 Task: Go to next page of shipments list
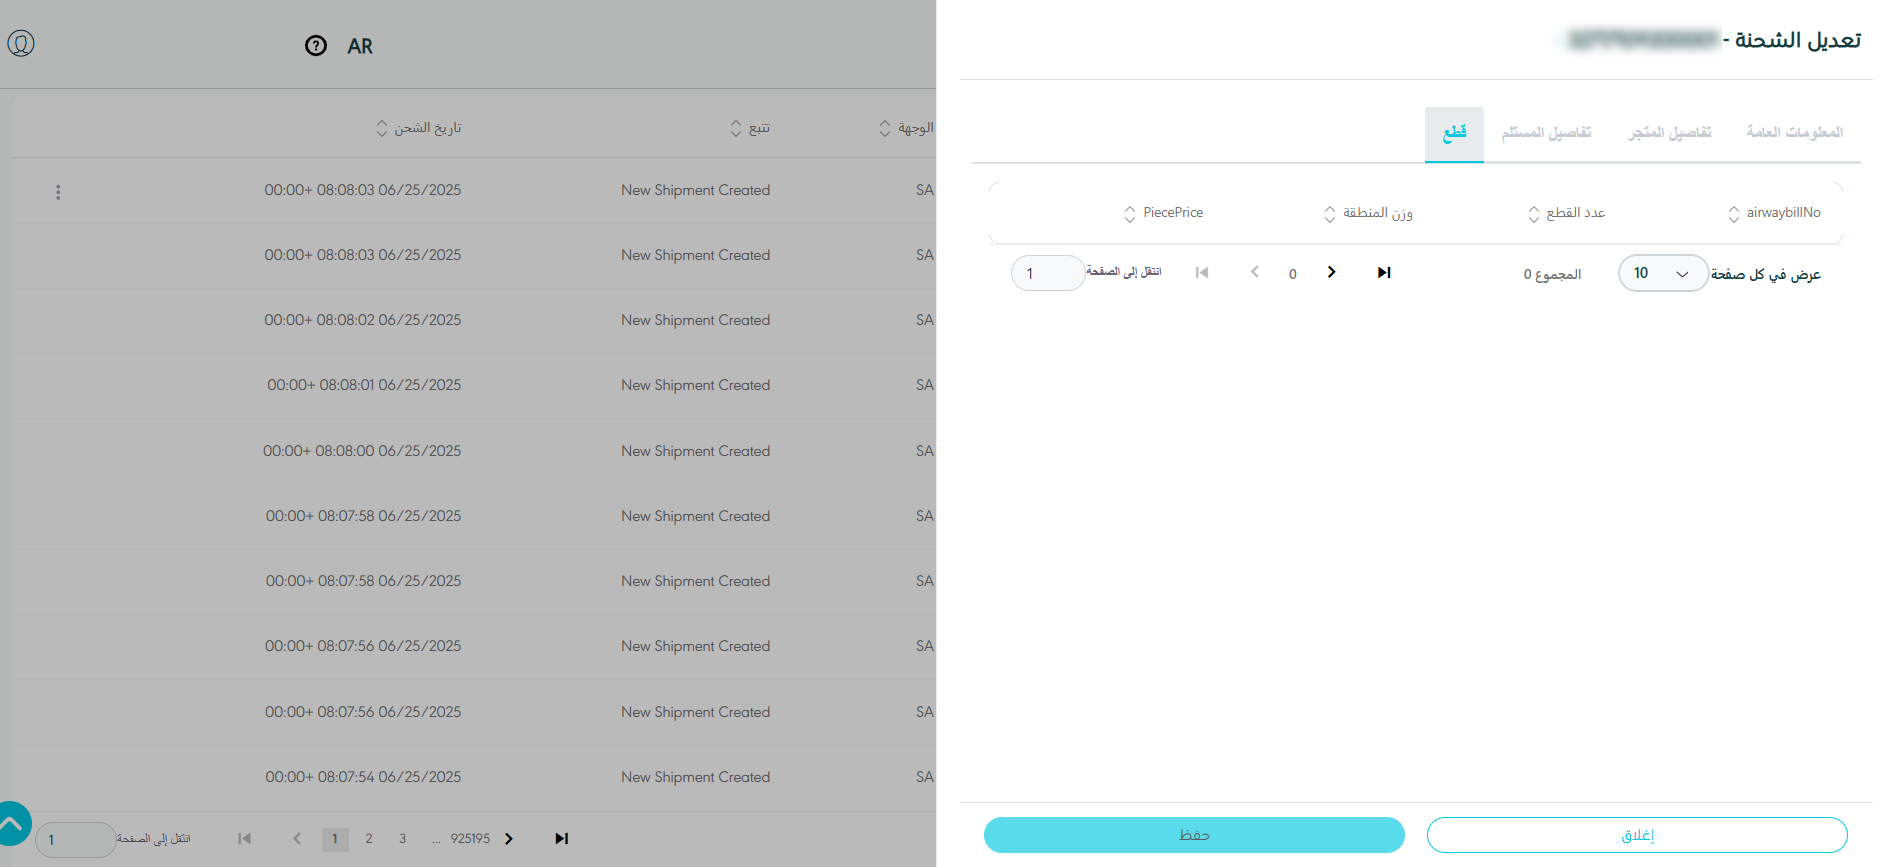click(x=509, y=839)
